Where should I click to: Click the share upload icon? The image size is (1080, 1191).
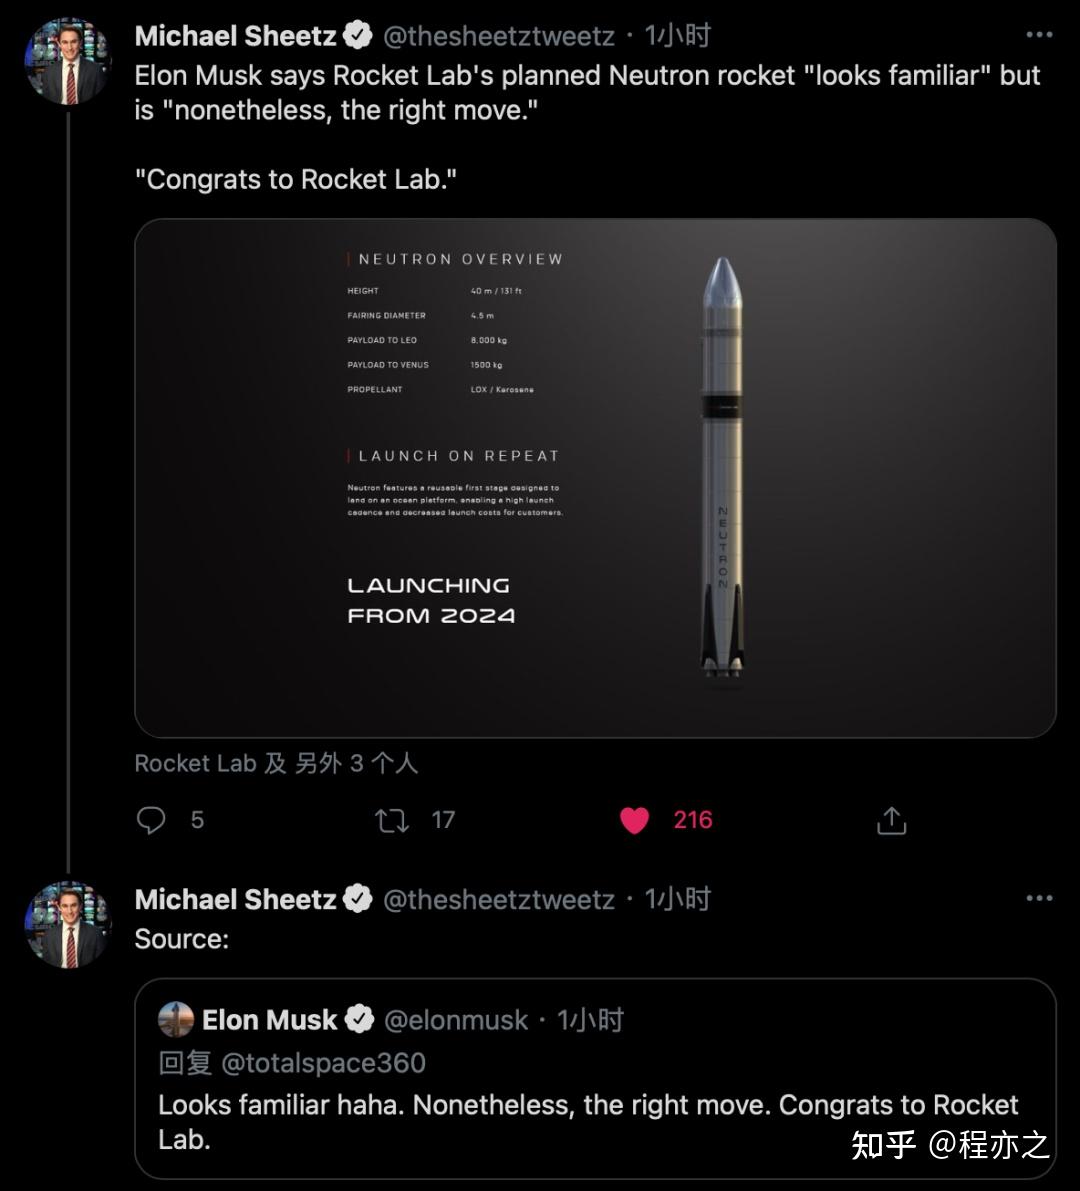click(x=891, y=821)
